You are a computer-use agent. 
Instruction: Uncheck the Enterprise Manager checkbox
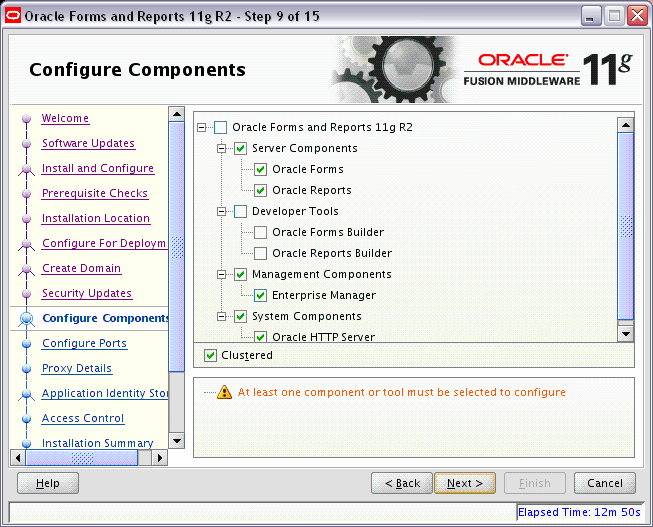260,295
